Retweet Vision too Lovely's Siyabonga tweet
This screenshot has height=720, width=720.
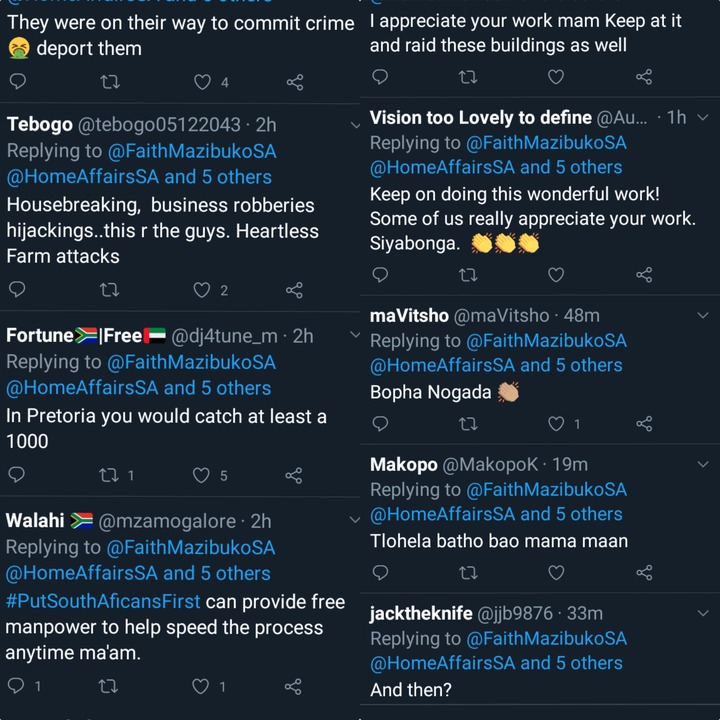pos(468,275)
